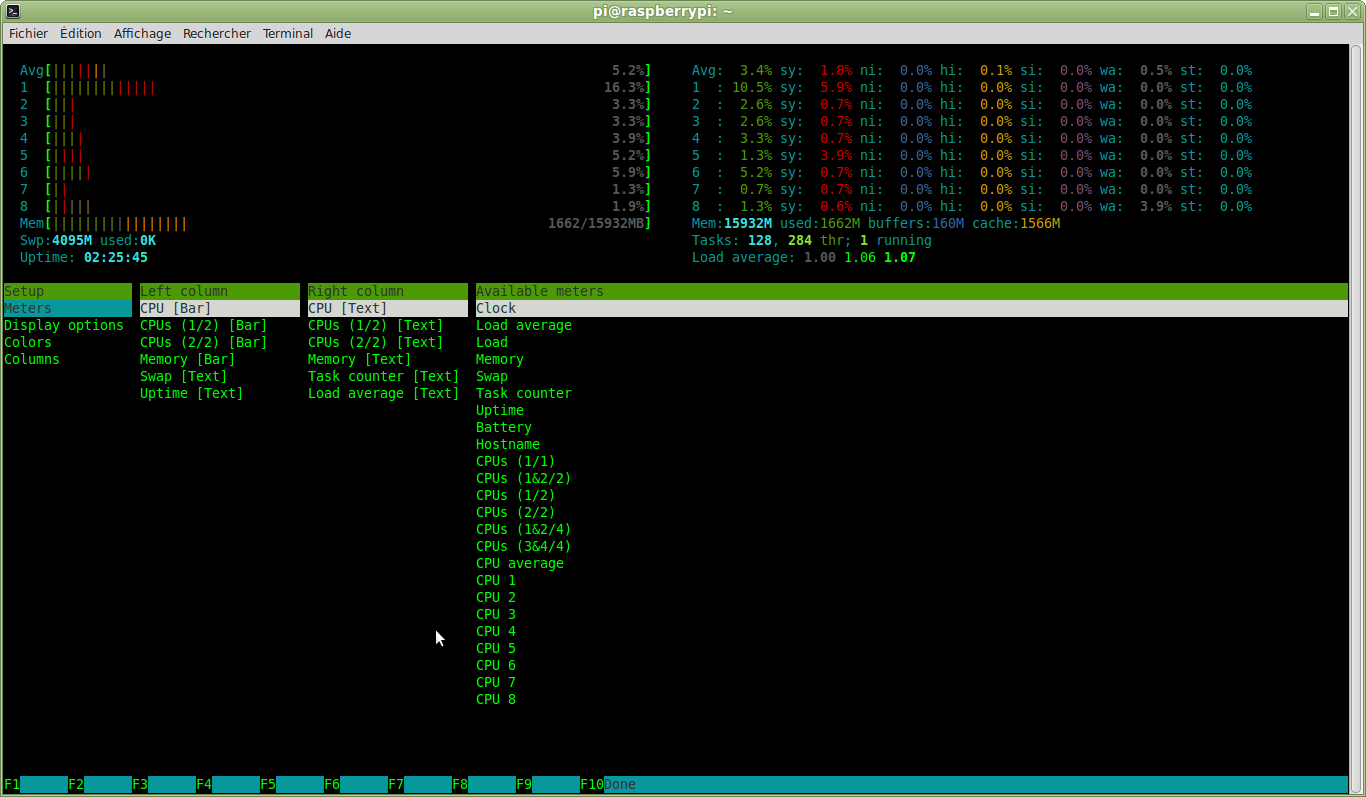Image resolution: width=1366 pixels, height=797 pixels.
Task: Choose Battery from Available meters
Action: pyautogui.click(x=504, y=427)
